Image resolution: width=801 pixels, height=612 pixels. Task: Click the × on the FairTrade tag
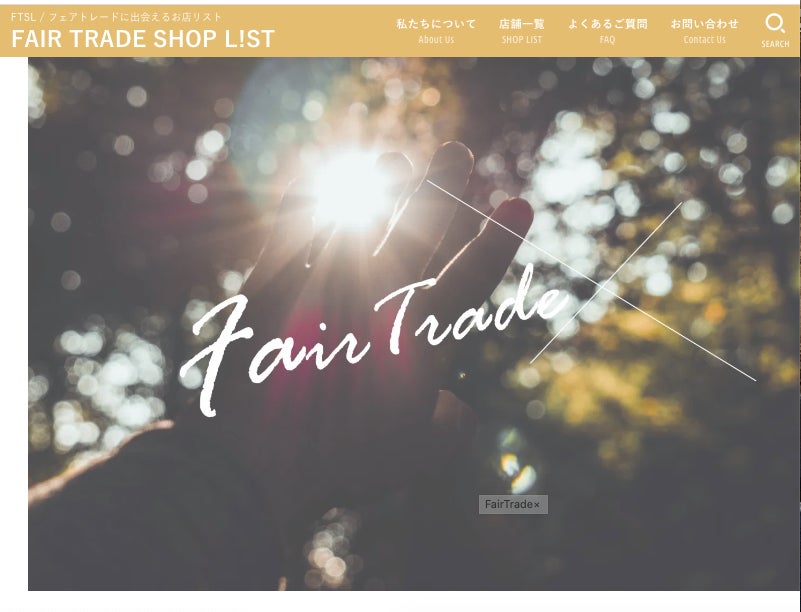pyautogui.click(x=537, y=505)
